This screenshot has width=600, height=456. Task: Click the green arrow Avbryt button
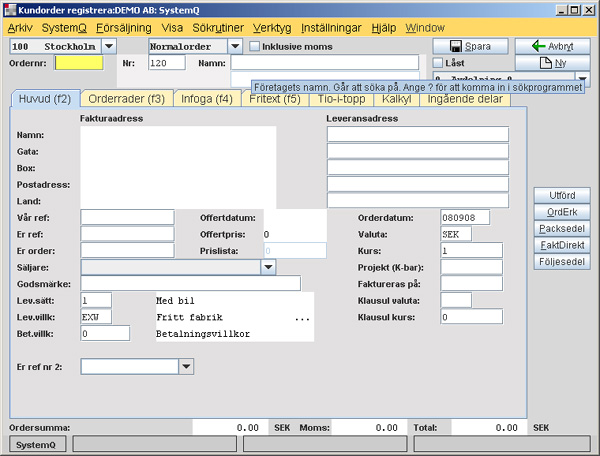(x=552, y=46)
